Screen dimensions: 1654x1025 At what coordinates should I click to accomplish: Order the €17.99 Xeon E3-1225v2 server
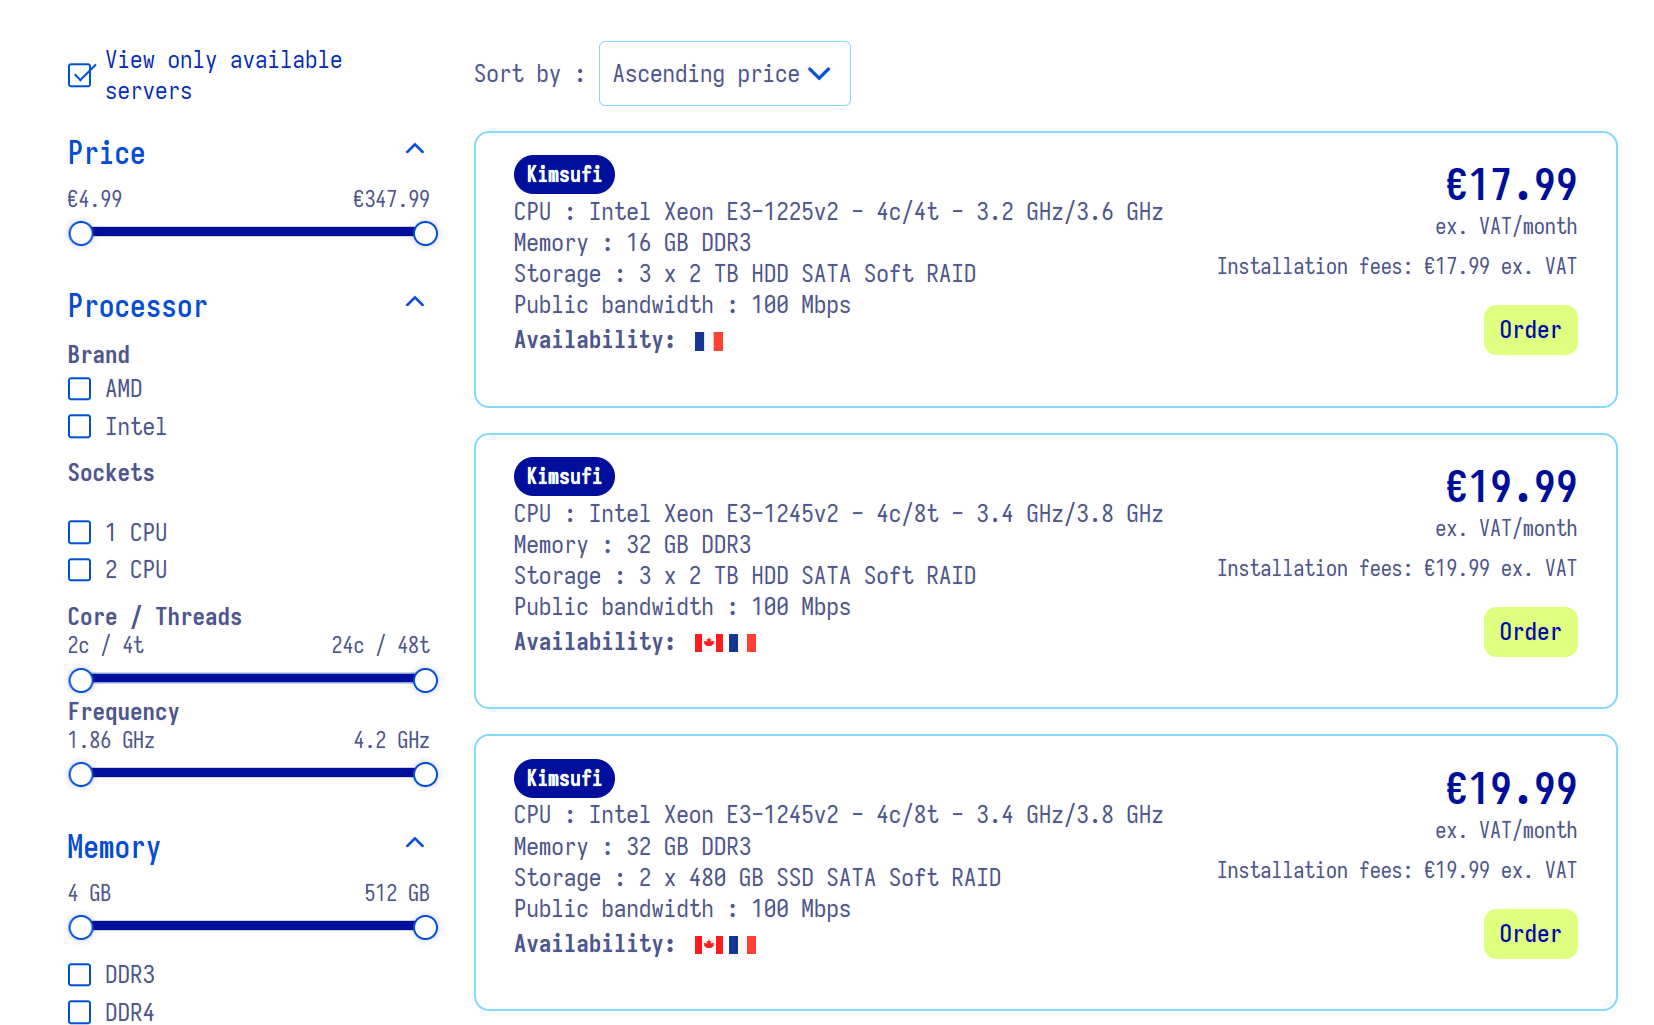pos(1529,330)
